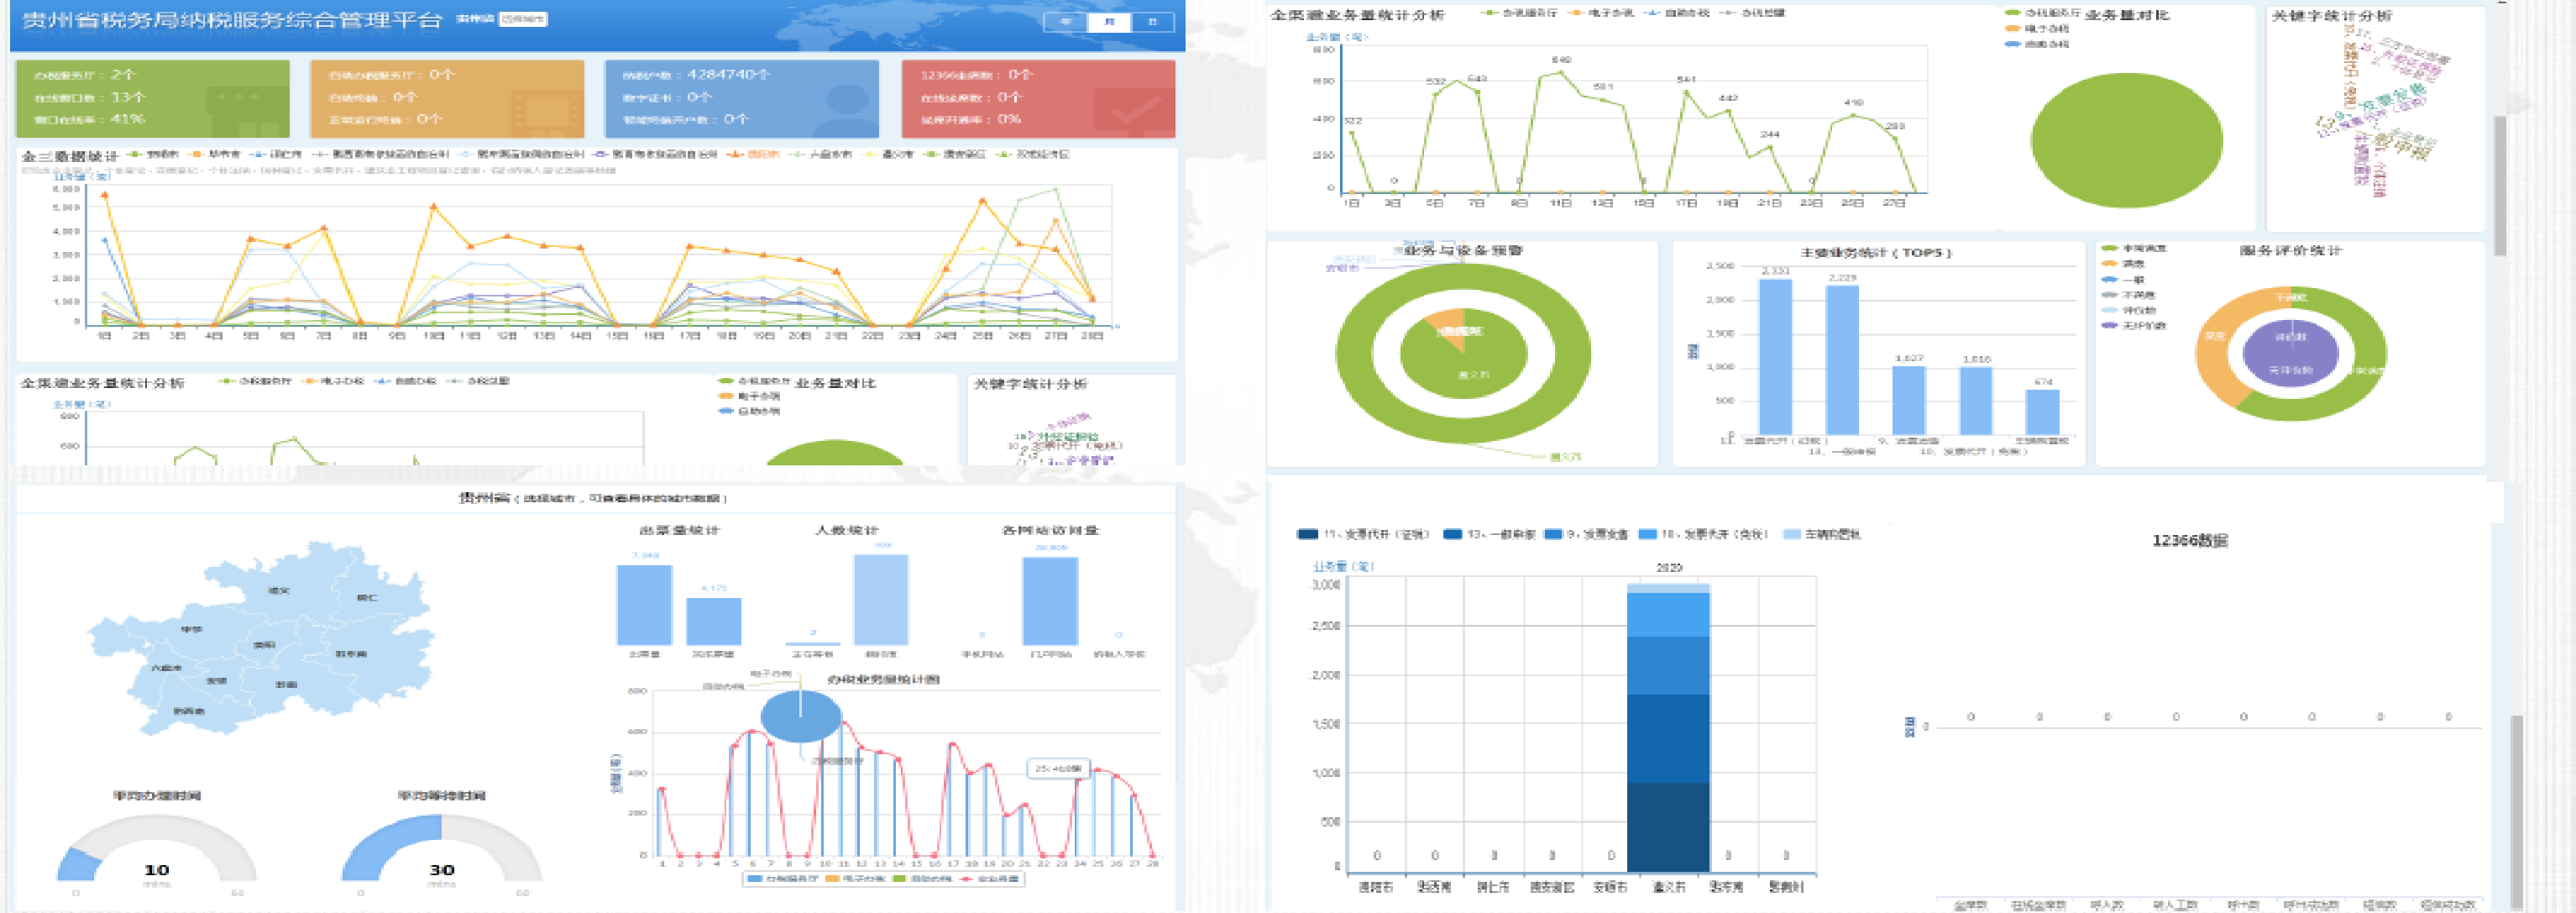Select 贵阳 region on the Guizhou map
The width and height of the screenshot is (2576, 913).
[264, 645]
